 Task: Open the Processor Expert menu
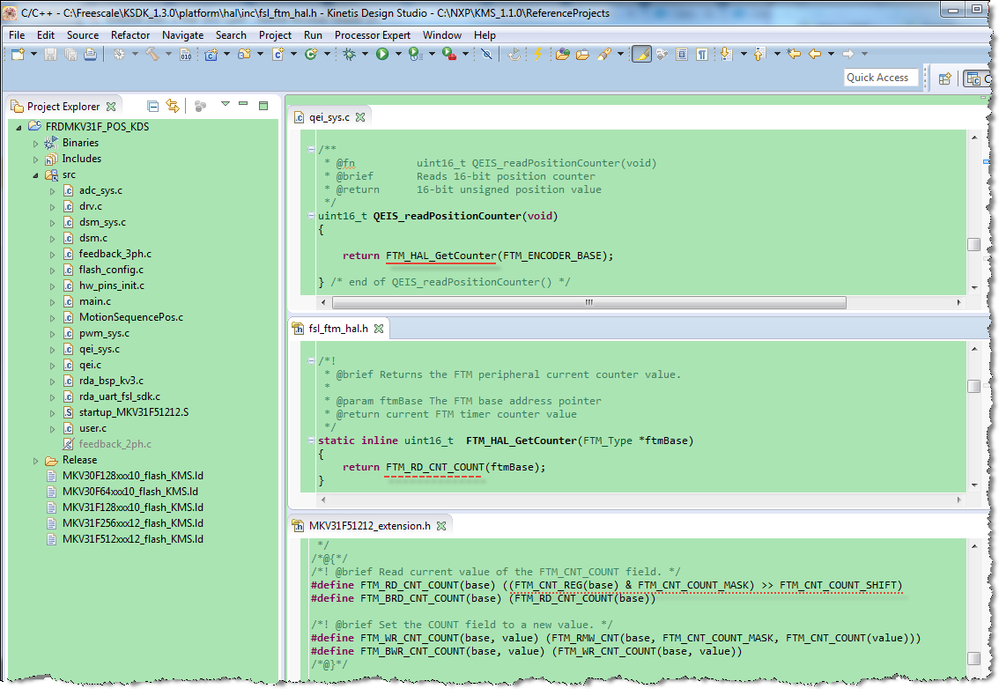(x=372, y=35)
